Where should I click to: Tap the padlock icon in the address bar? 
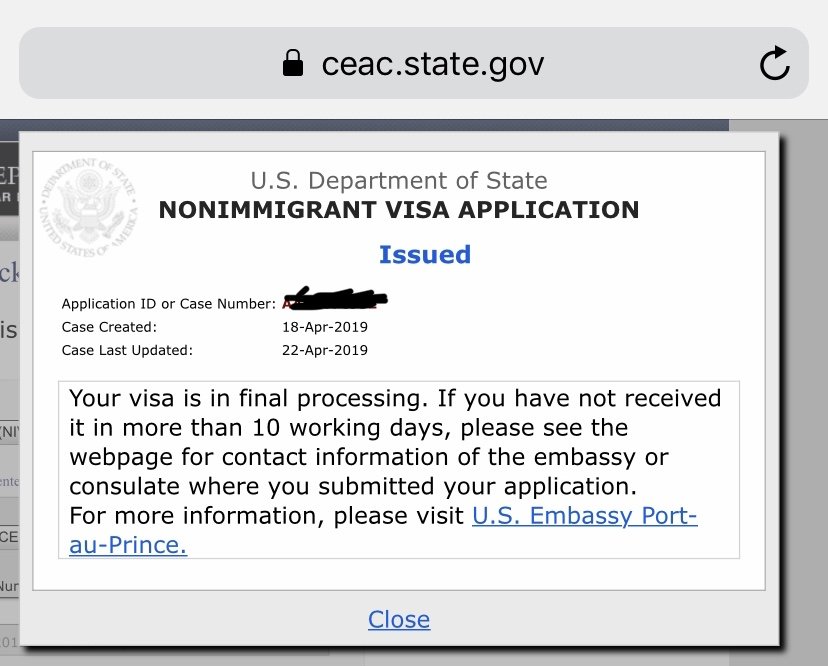pyautogui.click(x=293, y=63)
